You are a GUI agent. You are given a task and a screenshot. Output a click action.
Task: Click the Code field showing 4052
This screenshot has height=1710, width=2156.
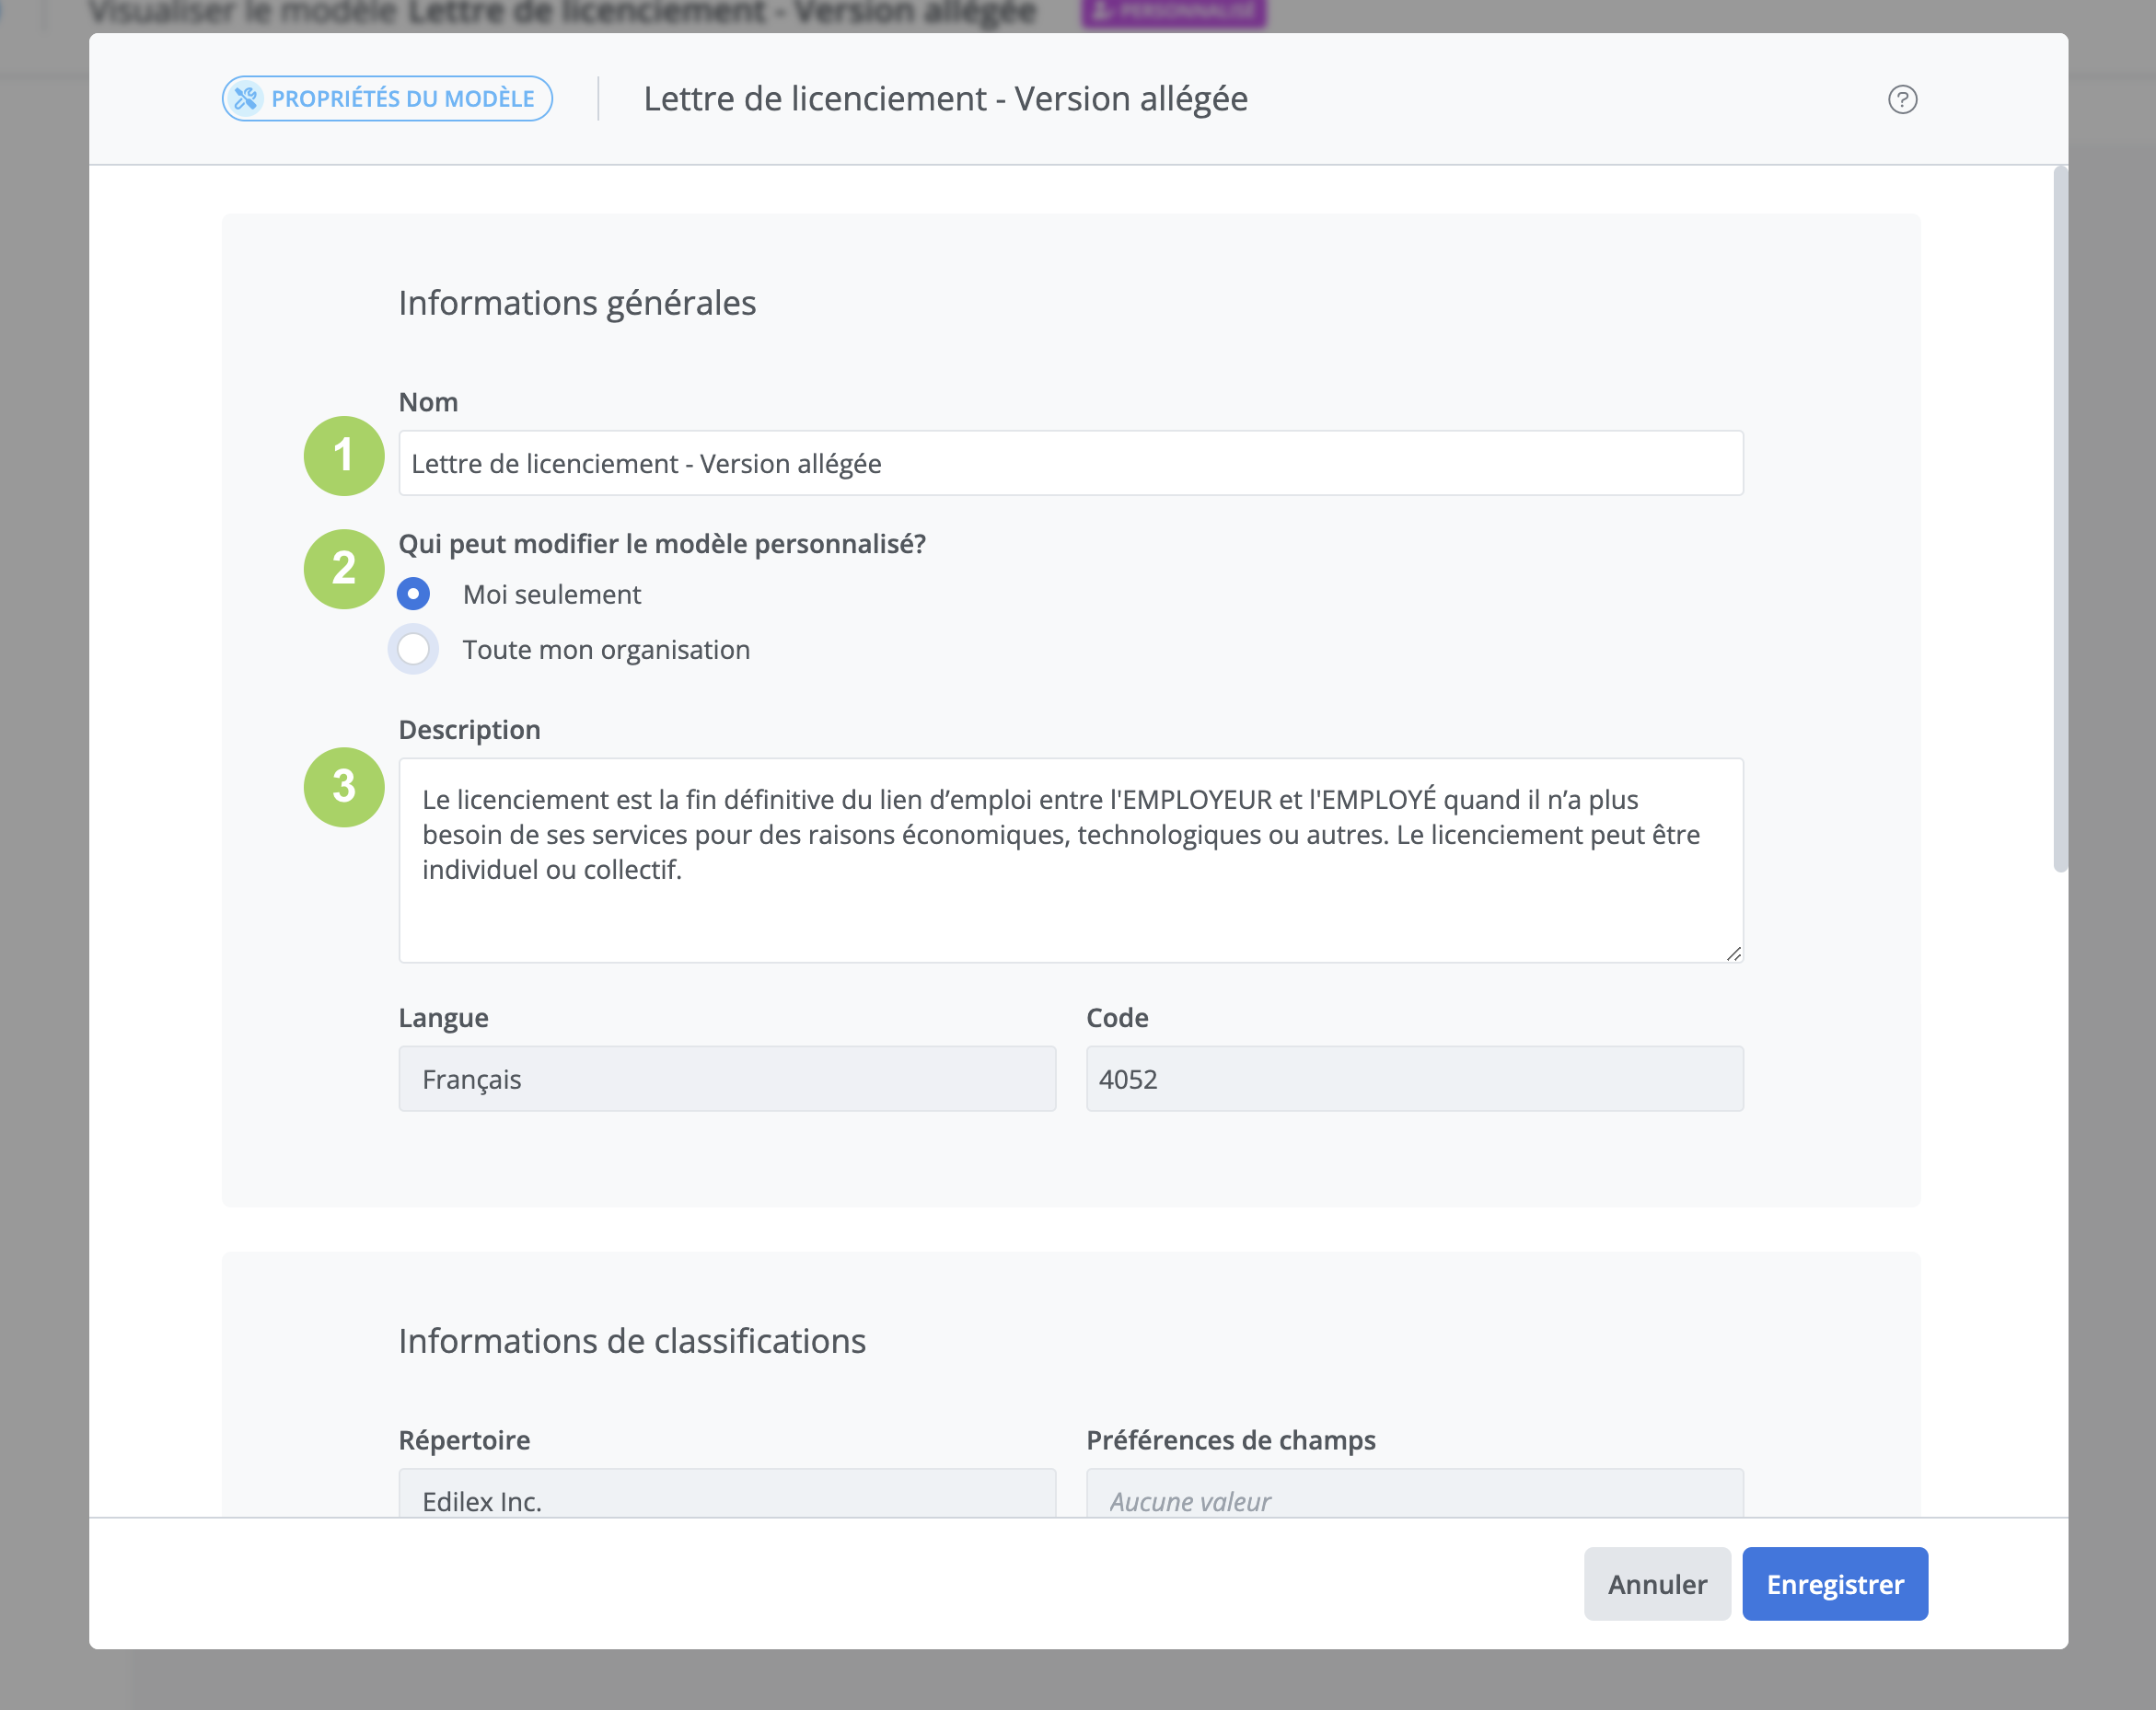coord(1414,1079)
